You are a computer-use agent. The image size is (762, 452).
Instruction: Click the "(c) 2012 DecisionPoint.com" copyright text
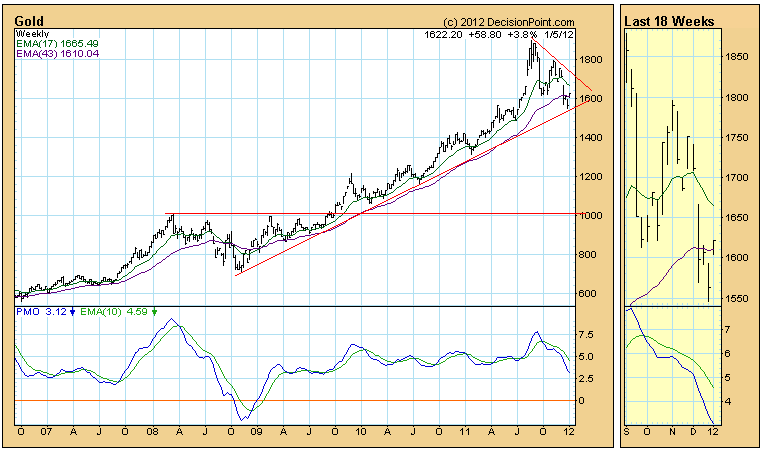tap(508, 22)
